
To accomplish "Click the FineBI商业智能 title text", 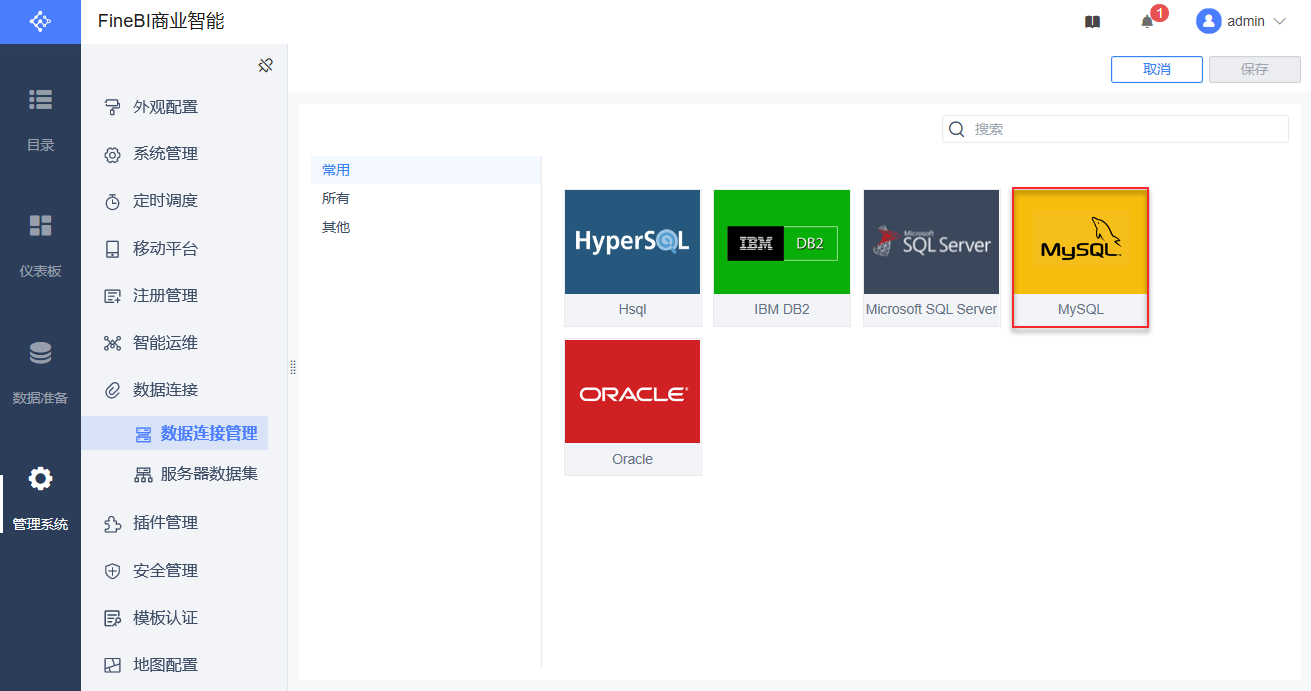I will [x=161, y=21].
